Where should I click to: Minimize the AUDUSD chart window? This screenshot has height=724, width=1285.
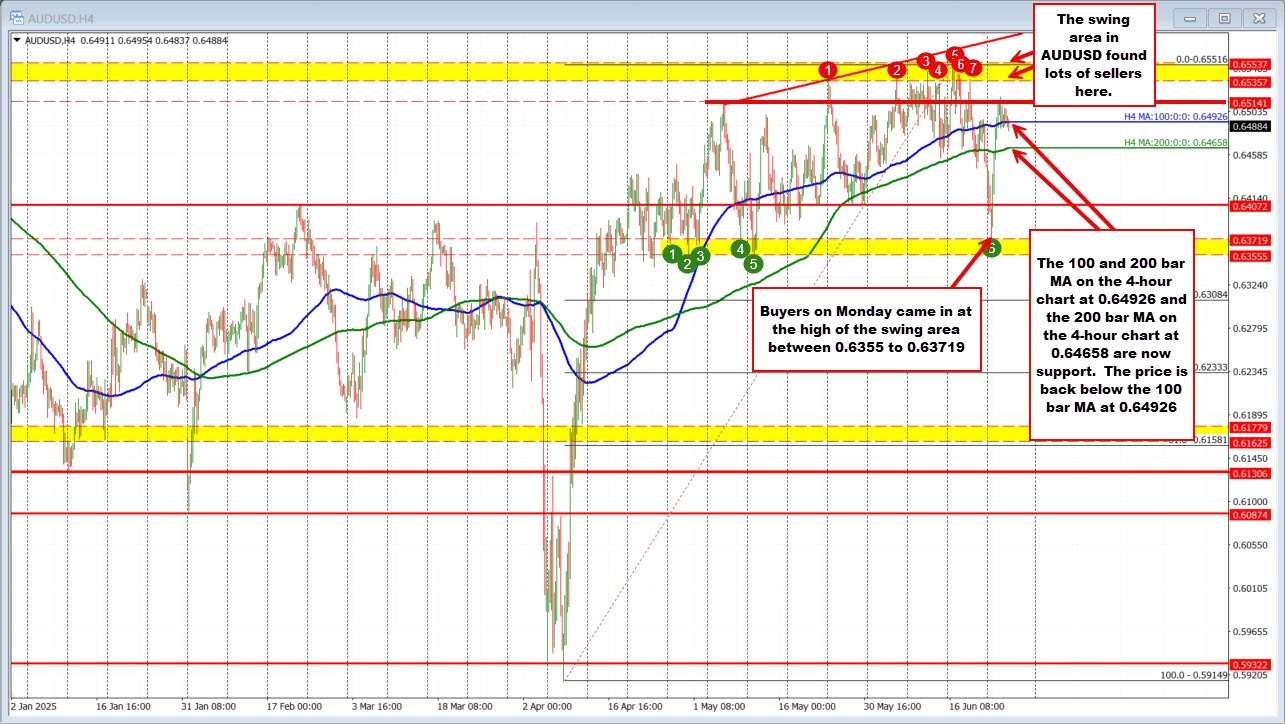1190,18
